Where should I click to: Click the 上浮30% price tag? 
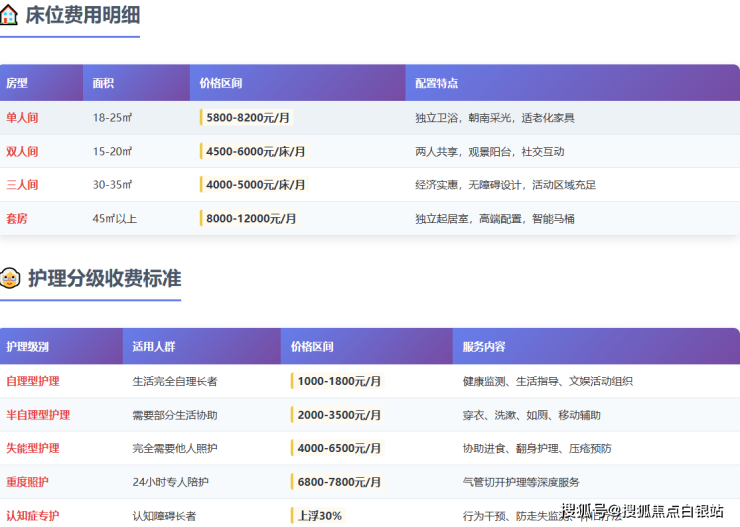coord(319,516)
